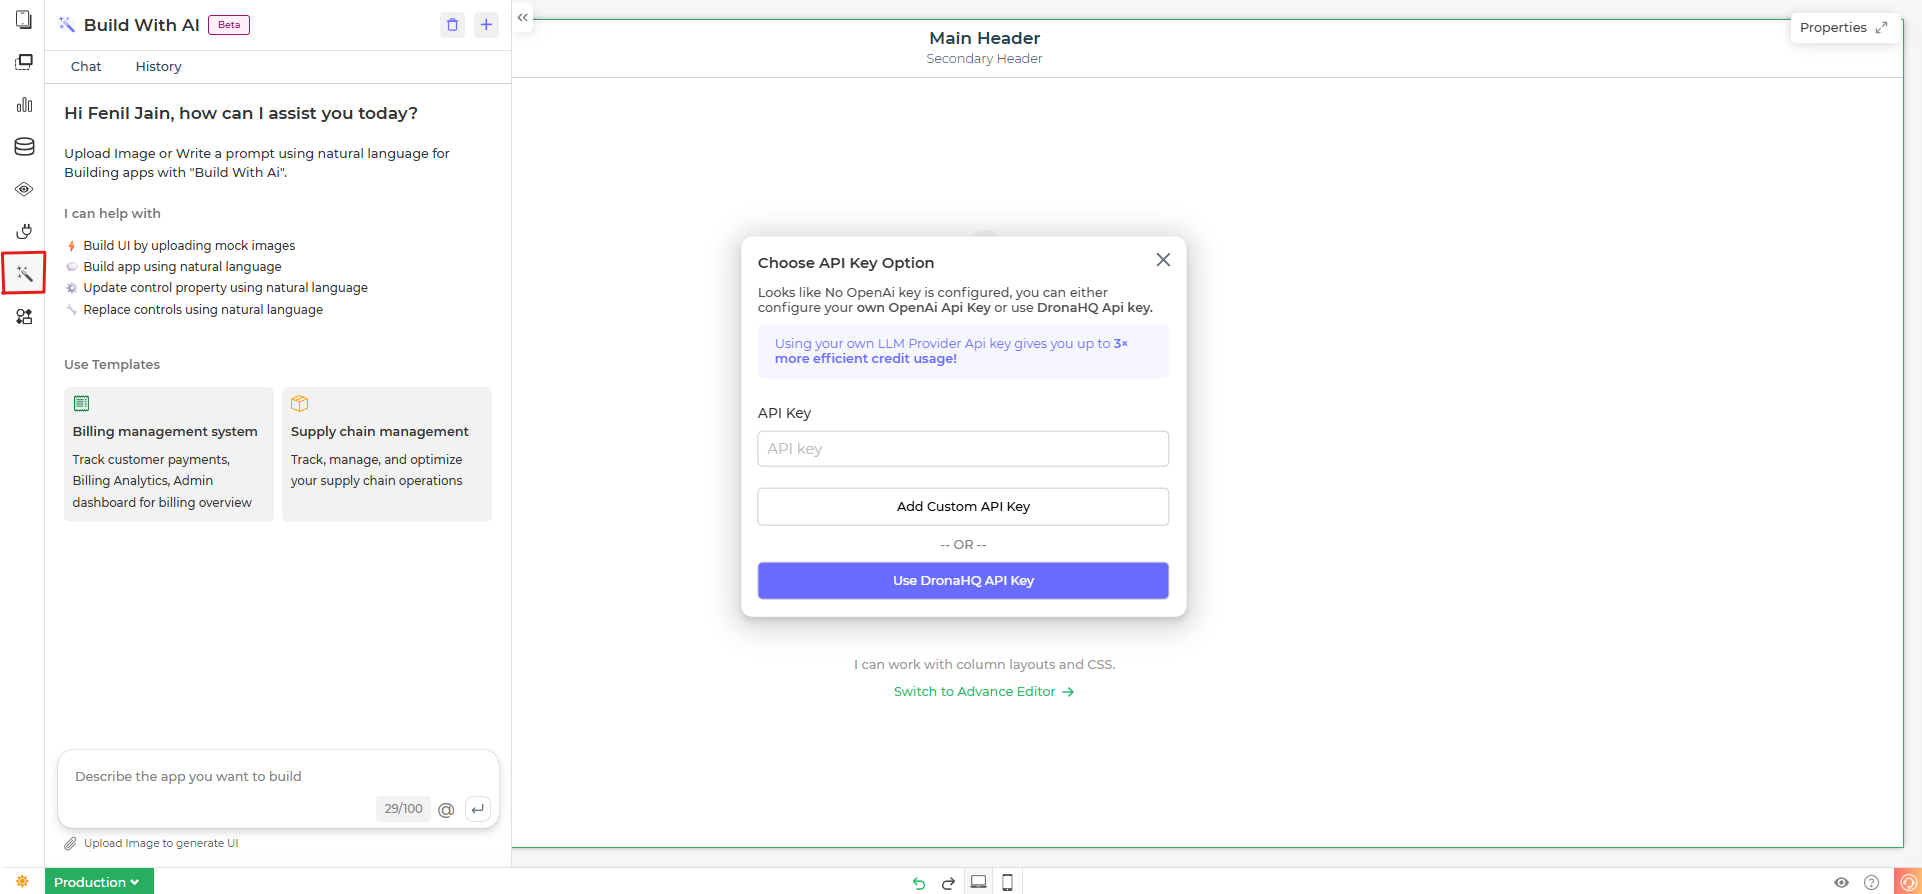
Task: Click the '3× more efficient credit usage' notice
Action: click(x=963, y=351)
